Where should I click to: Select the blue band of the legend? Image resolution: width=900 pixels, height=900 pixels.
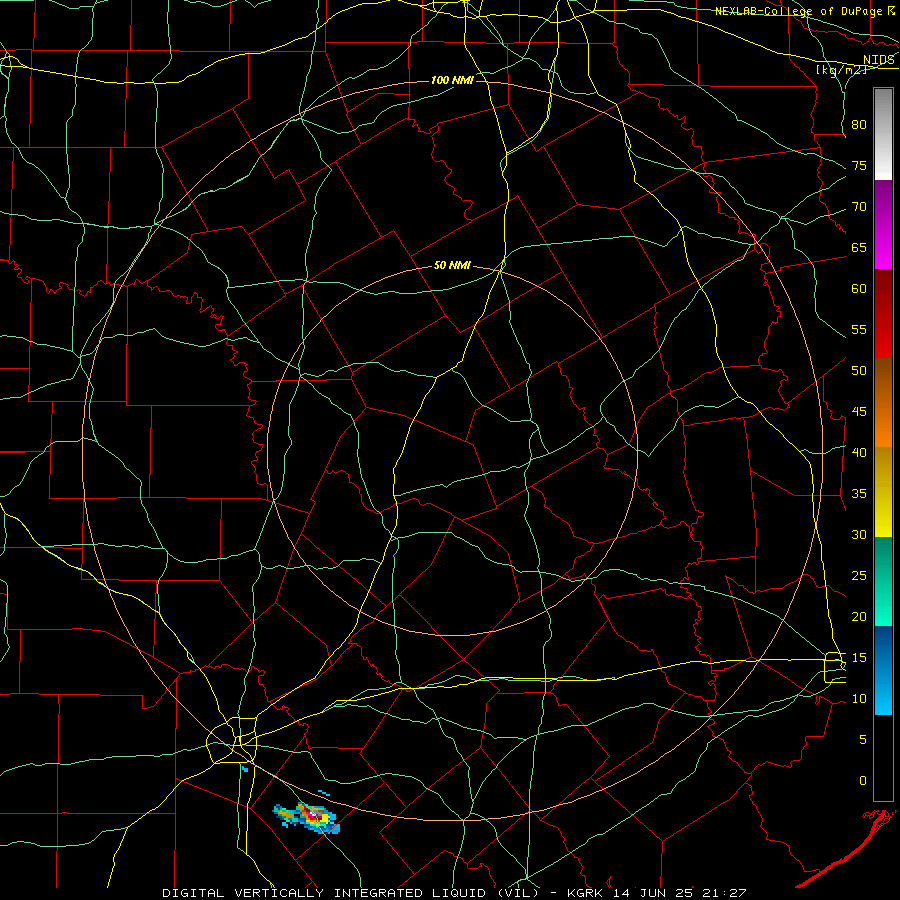(883, 670)
